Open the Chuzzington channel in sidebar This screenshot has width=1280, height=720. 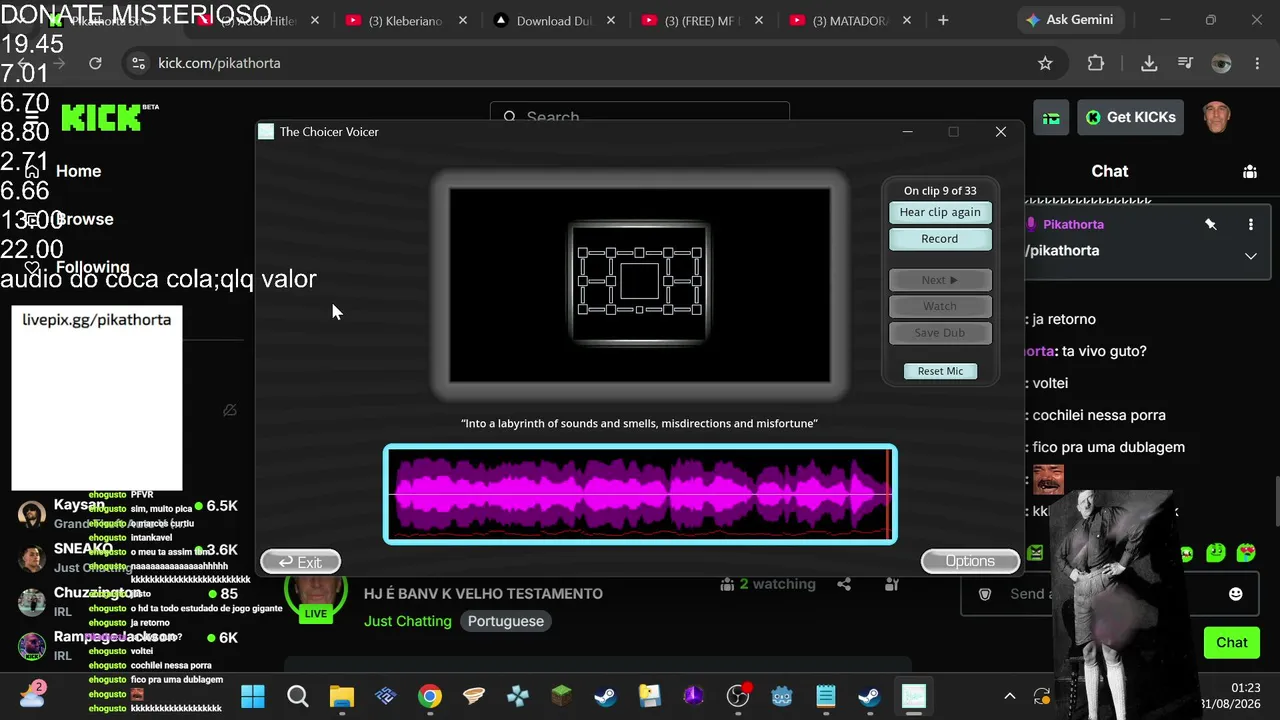click(128, 602)
